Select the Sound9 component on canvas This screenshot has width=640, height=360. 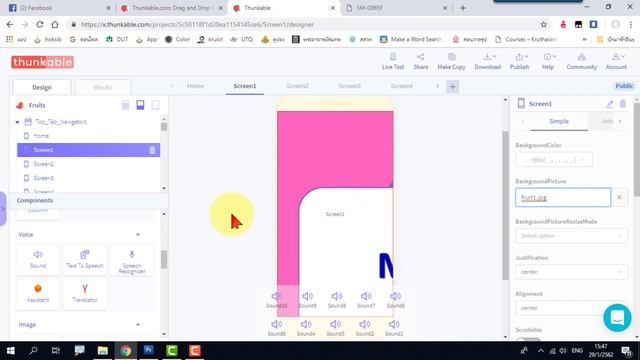pyautogui.click(x=307, y=300)
